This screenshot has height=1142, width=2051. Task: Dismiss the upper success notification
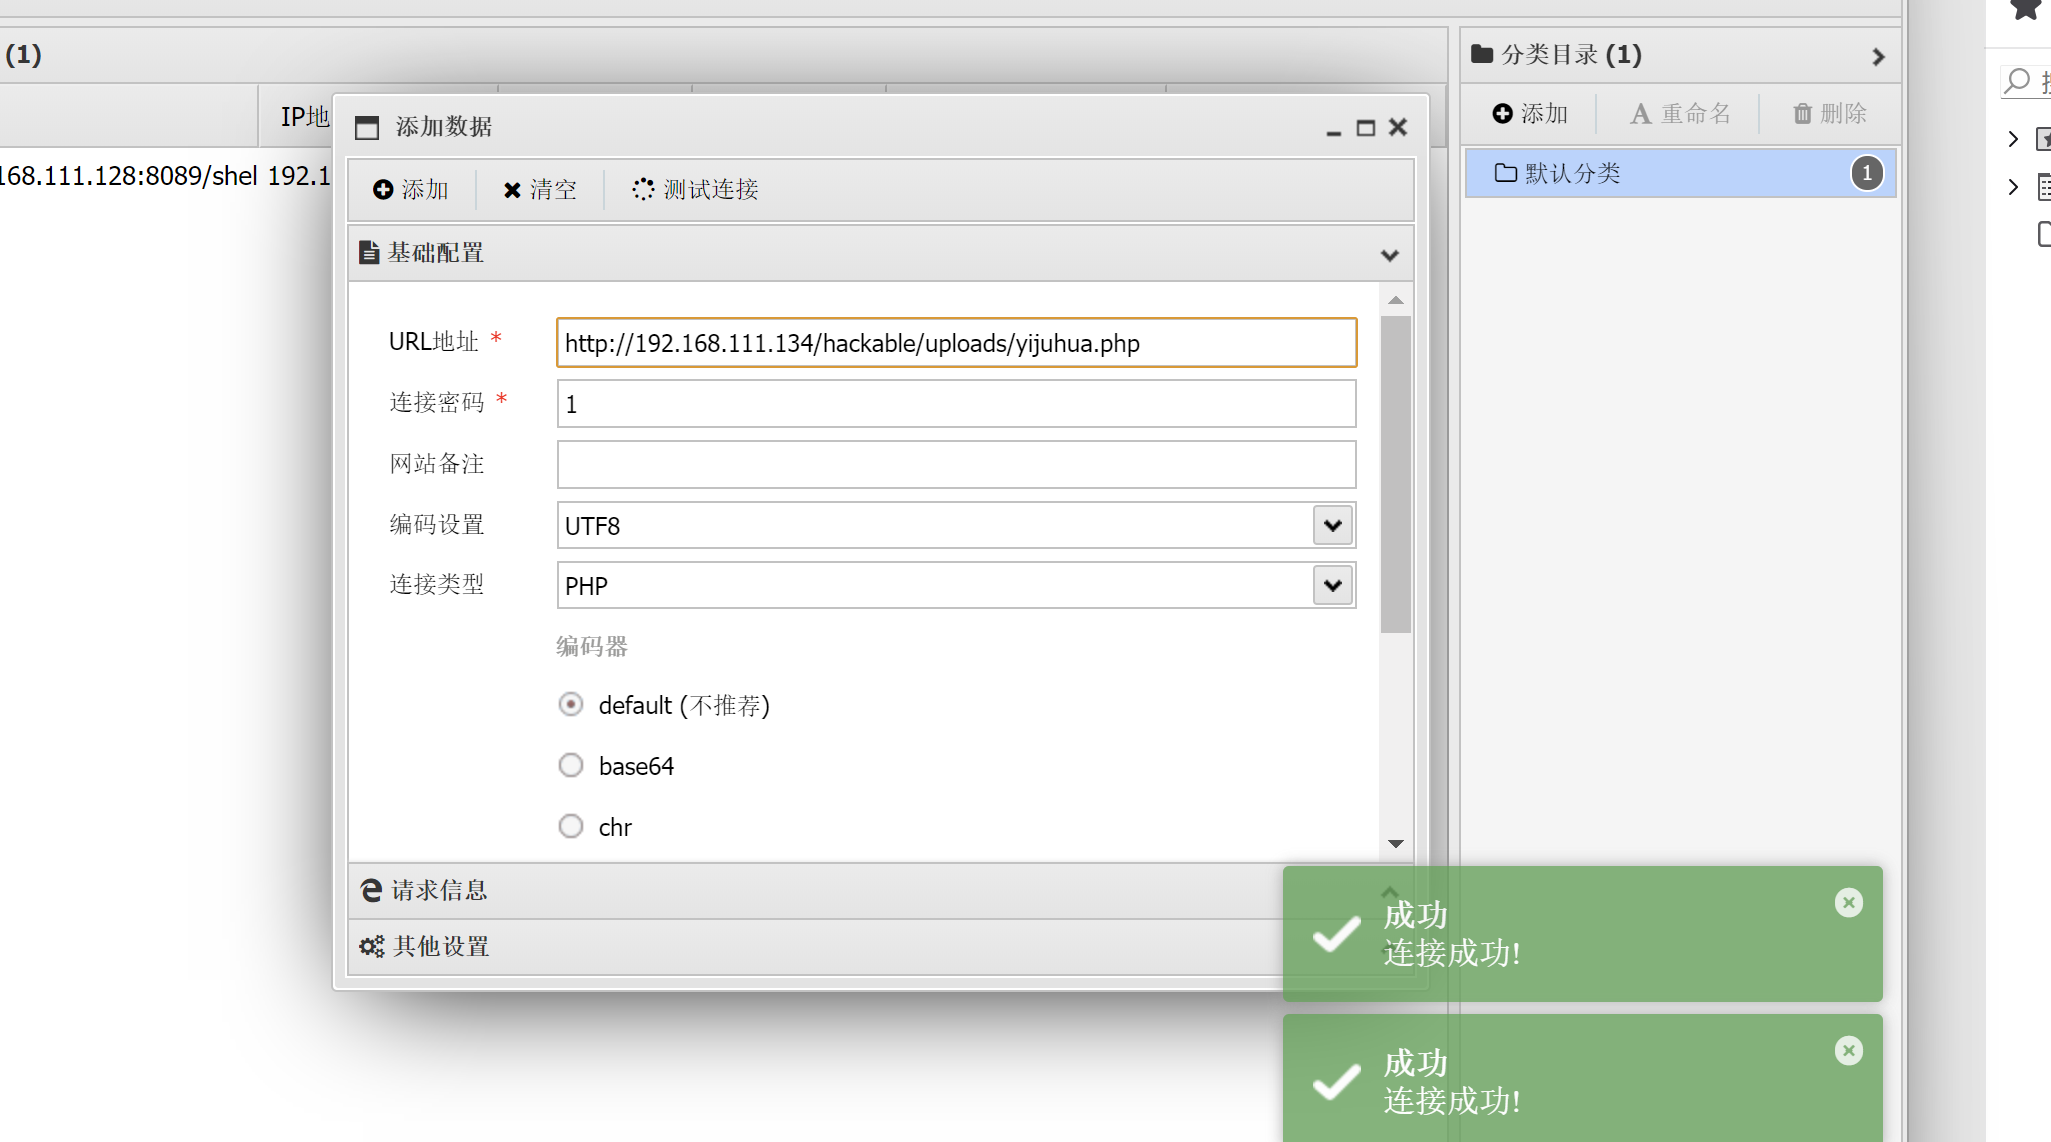[1848, 902]
